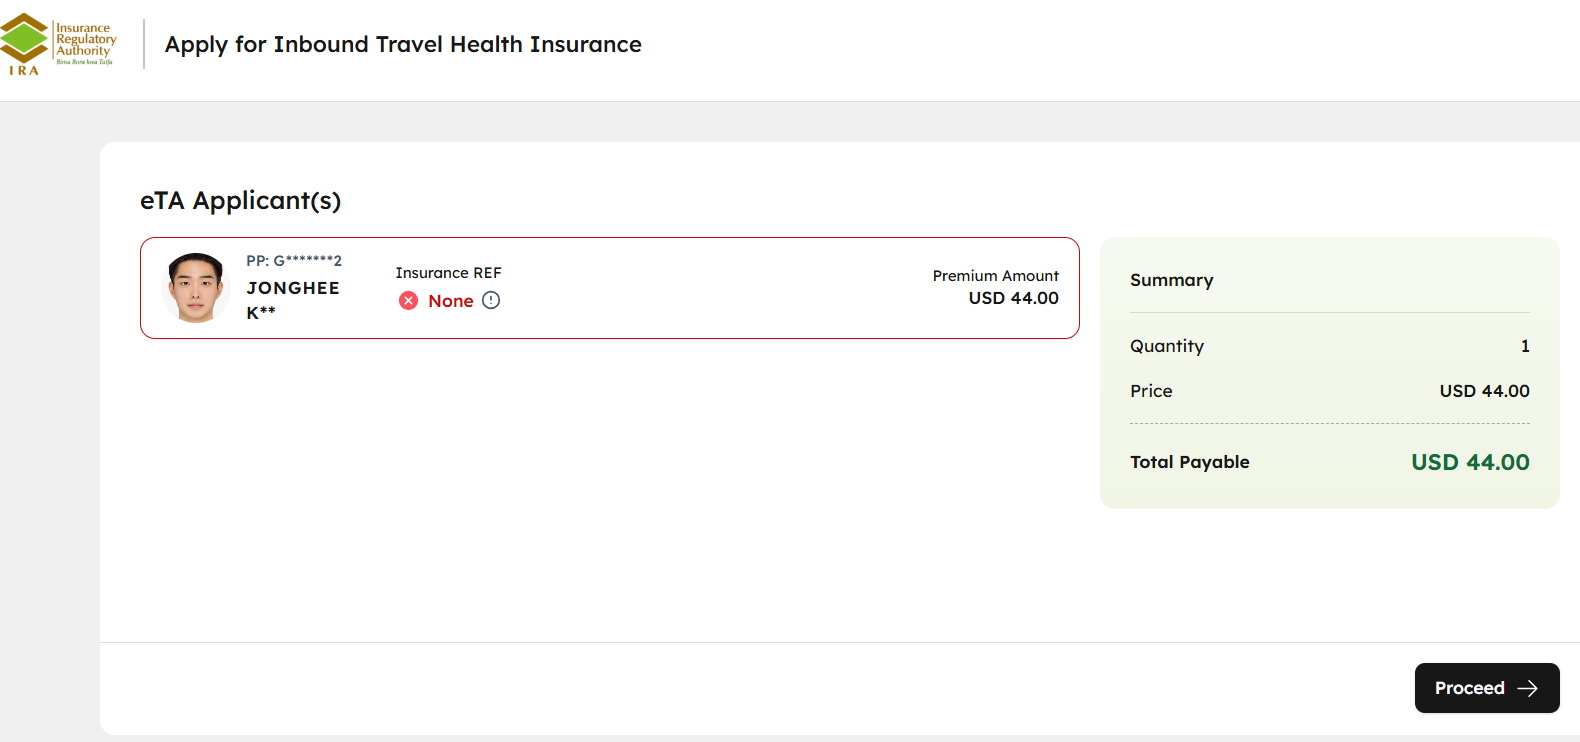Click the None insurance reference text

(451, 301)
